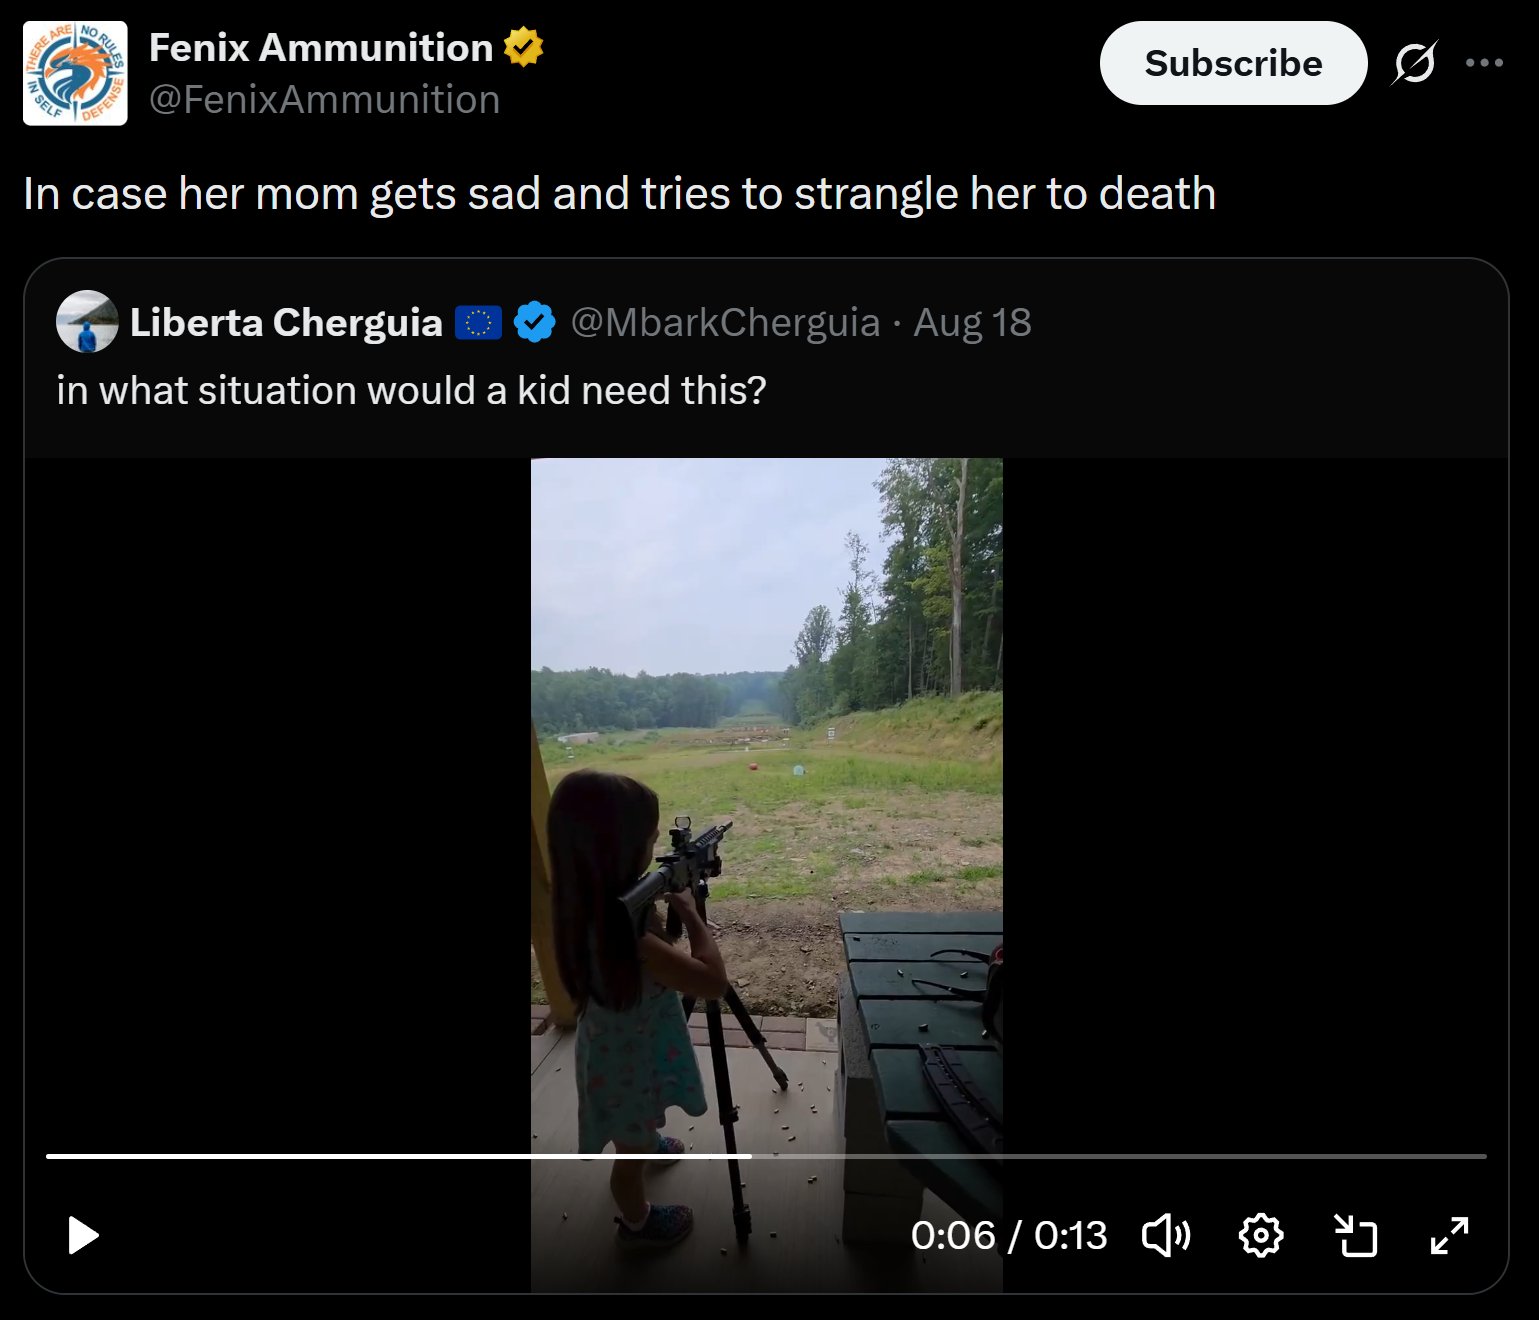Open the Grok slash icon
Viewport: 1539px width, 1320px height.
click(1414, 63)
